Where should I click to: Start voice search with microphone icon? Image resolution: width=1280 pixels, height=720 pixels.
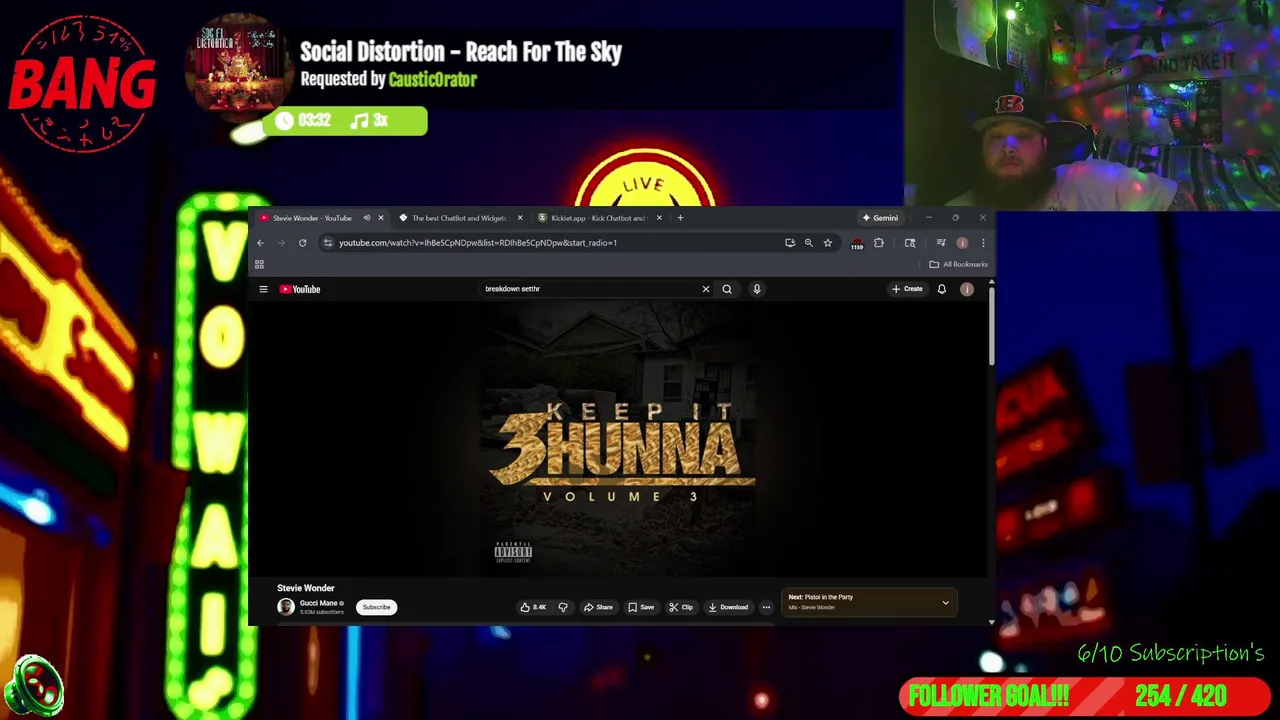[x=757, y=289]
